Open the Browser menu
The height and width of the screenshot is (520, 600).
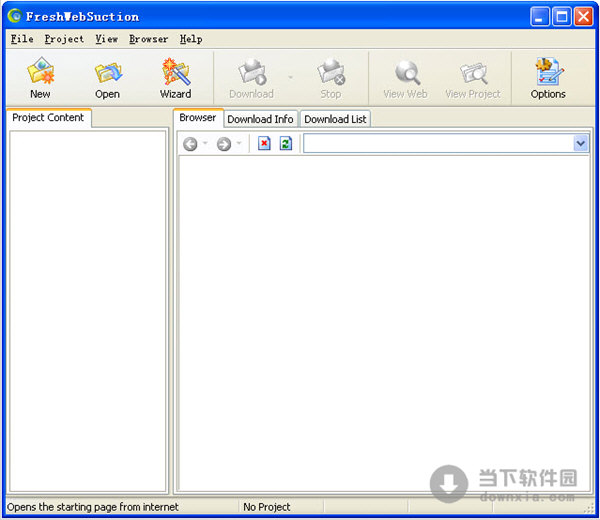point(148,39)
